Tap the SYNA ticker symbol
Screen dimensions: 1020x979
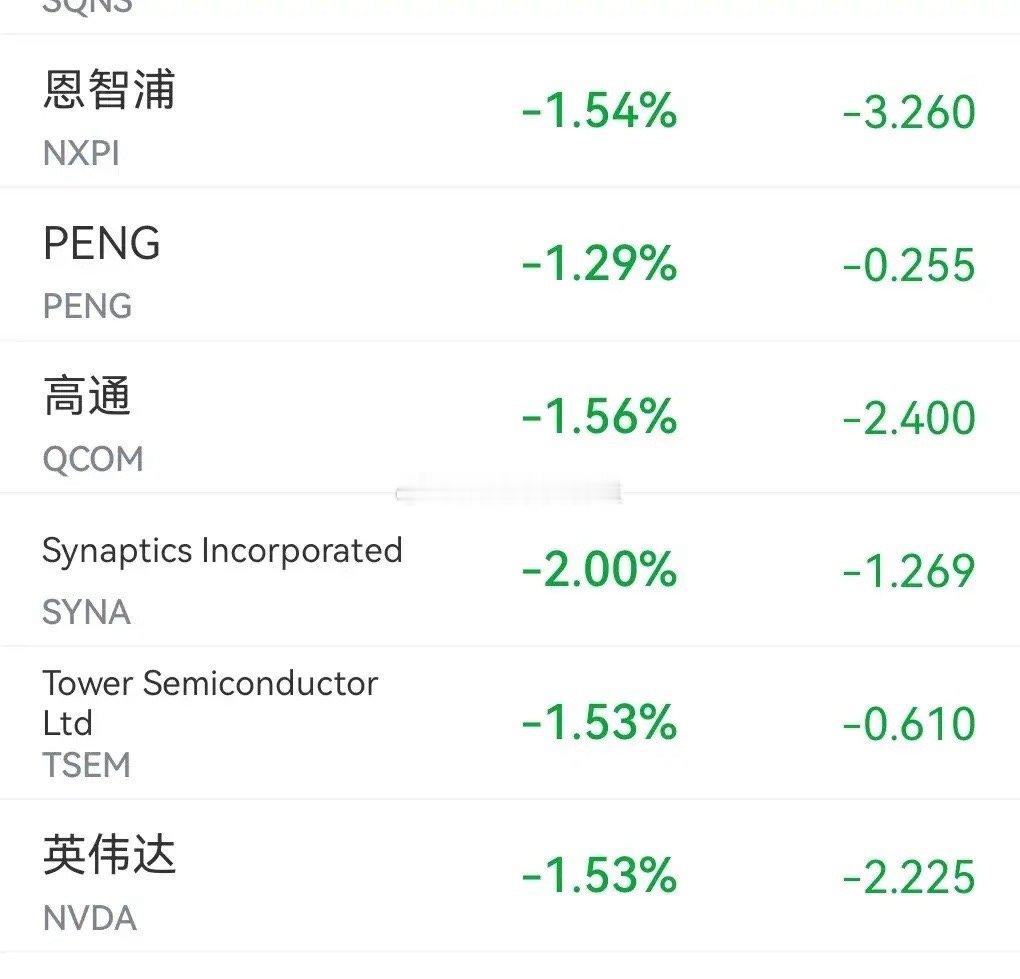pos(87,612)
